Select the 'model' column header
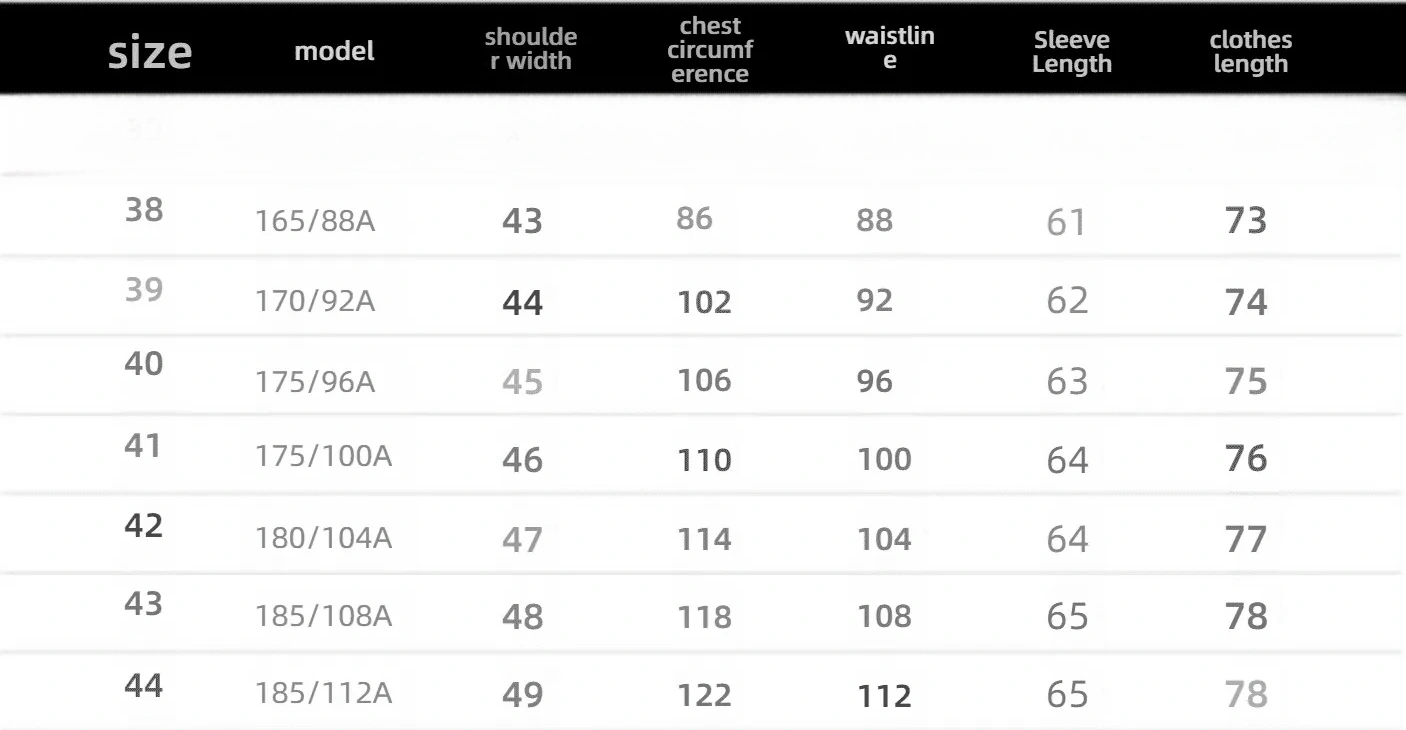 [x=335, y=52]
